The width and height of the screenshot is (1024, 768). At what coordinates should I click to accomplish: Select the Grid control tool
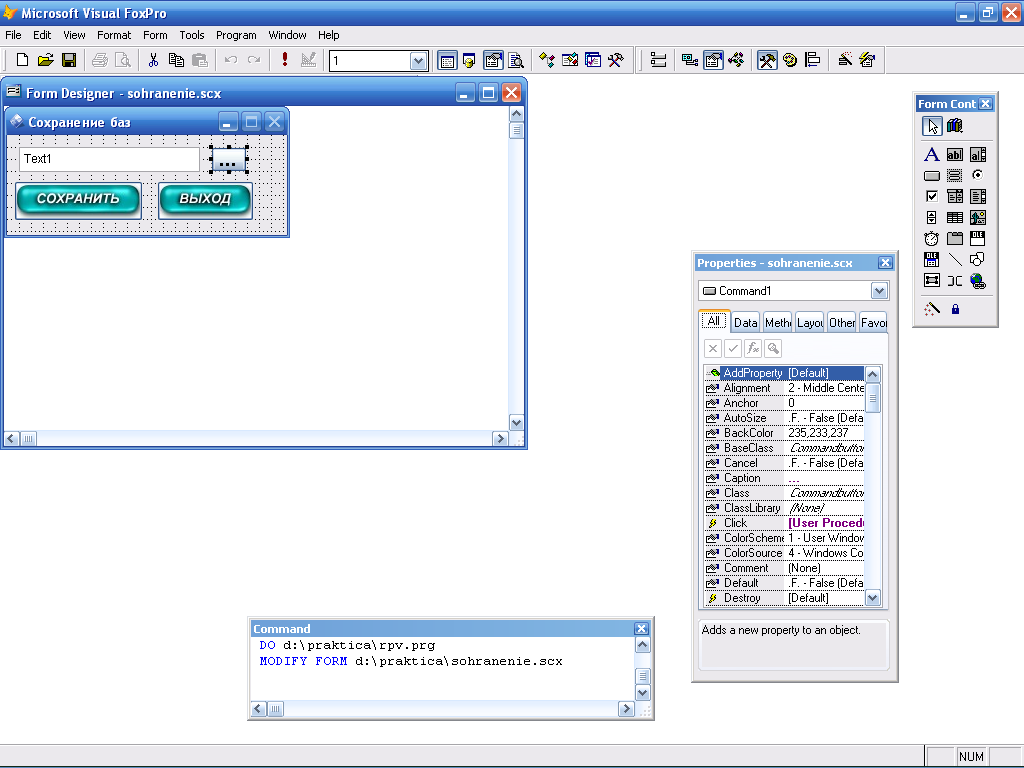(955, 217)
